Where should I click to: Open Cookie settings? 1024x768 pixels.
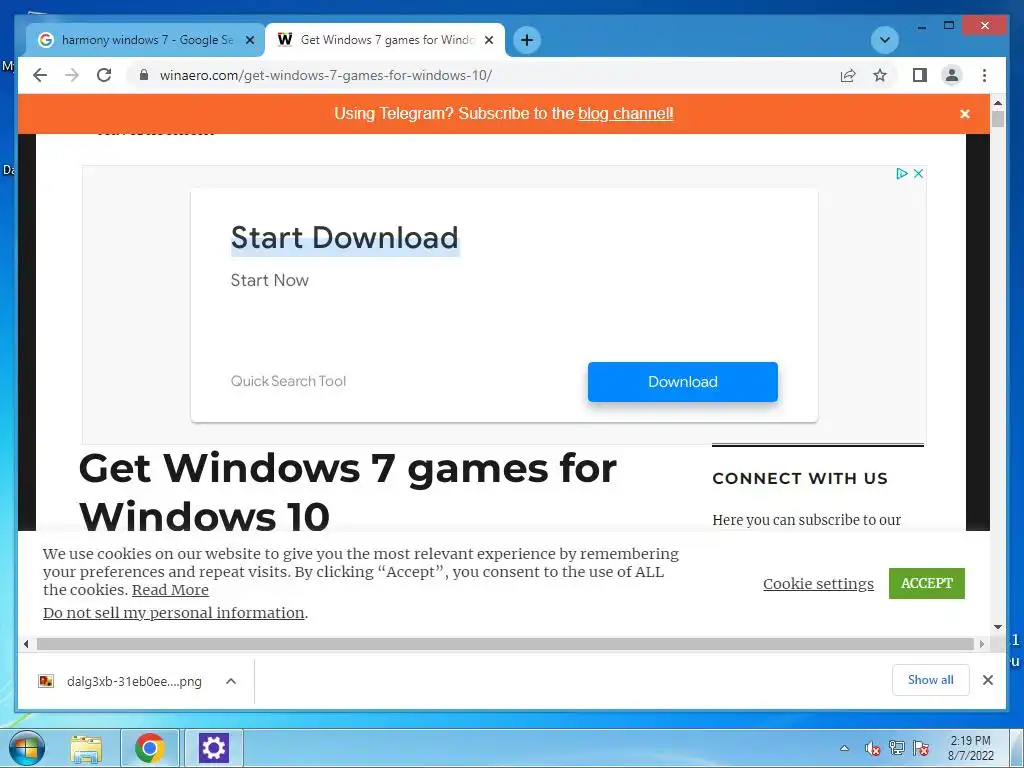[818, 583]
